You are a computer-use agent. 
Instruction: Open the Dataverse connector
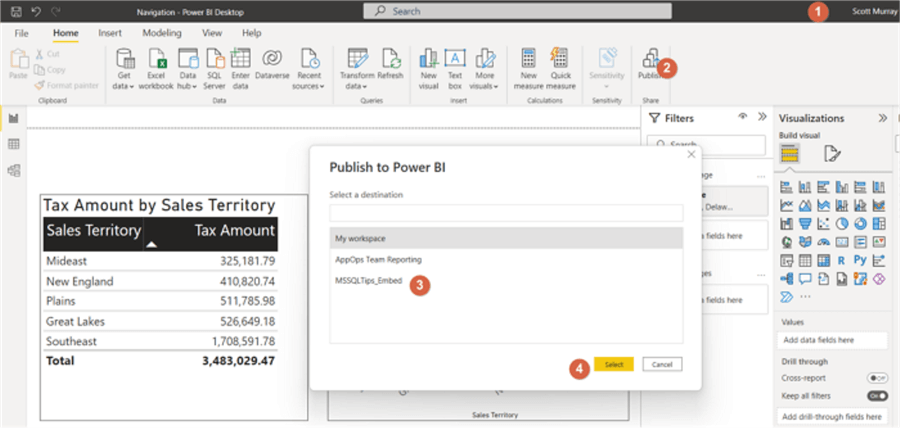[272, 65]
